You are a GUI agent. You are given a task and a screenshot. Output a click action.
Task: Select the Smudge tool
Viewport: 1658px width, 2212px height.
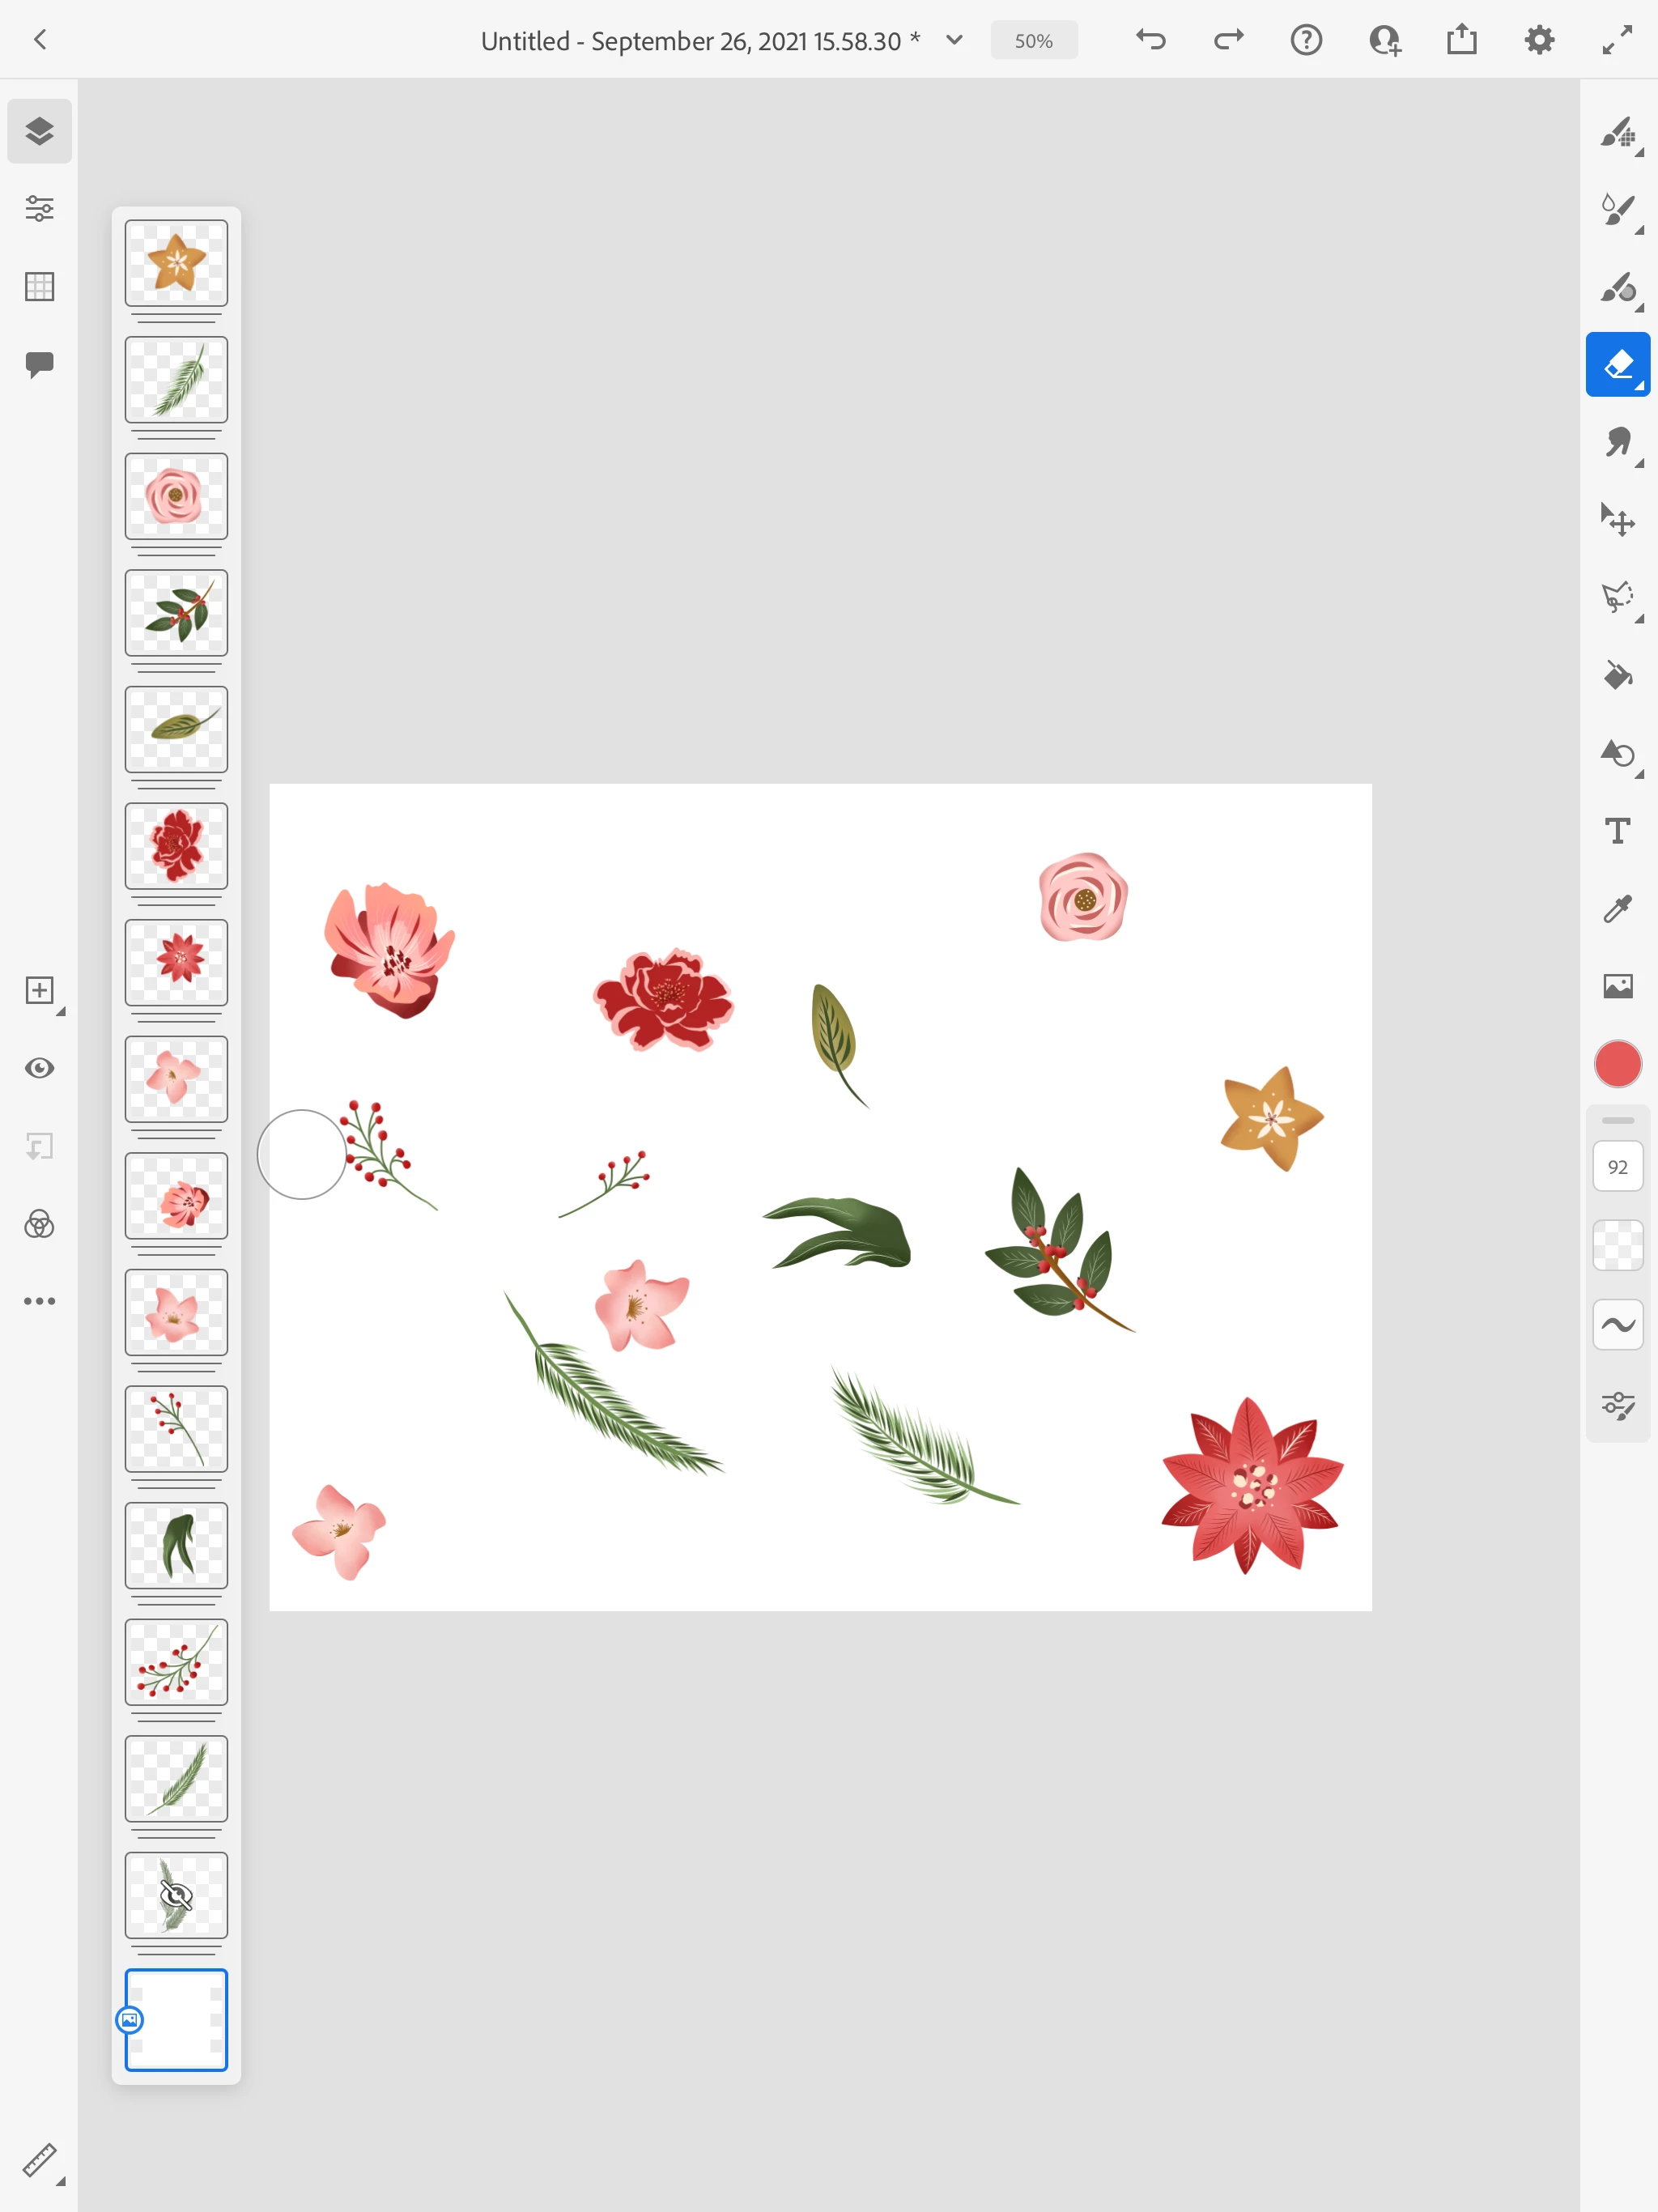(x=1617, y=443)
